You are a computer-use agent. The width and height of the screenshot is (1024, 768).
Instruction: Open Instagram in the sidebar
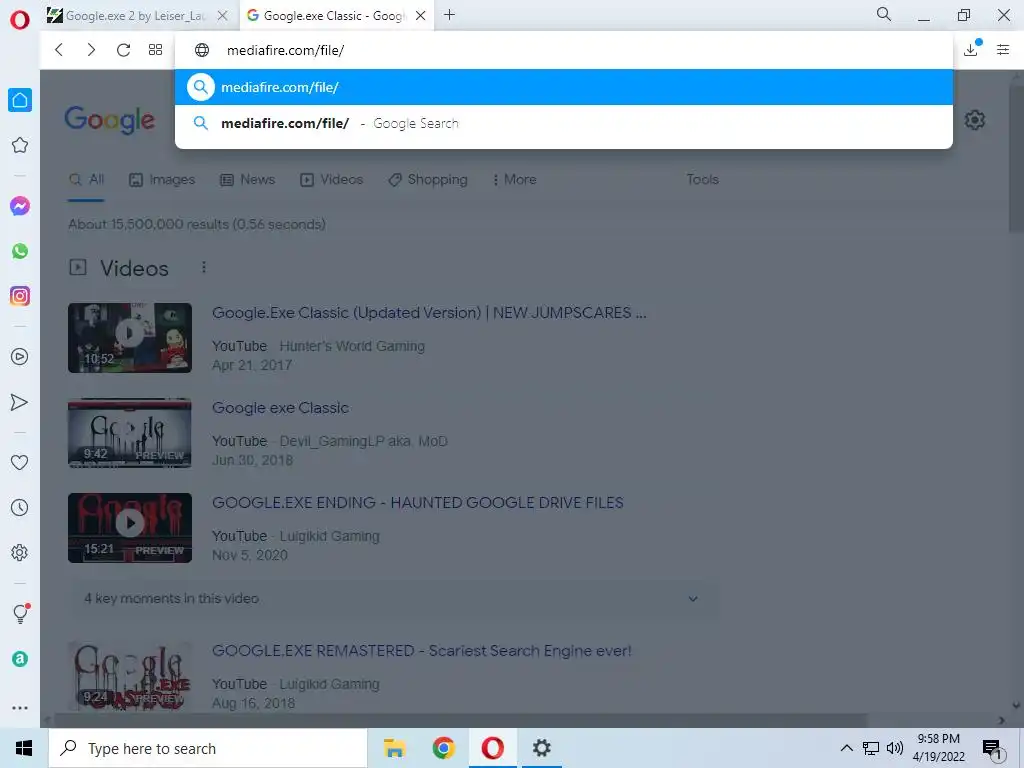20,296
